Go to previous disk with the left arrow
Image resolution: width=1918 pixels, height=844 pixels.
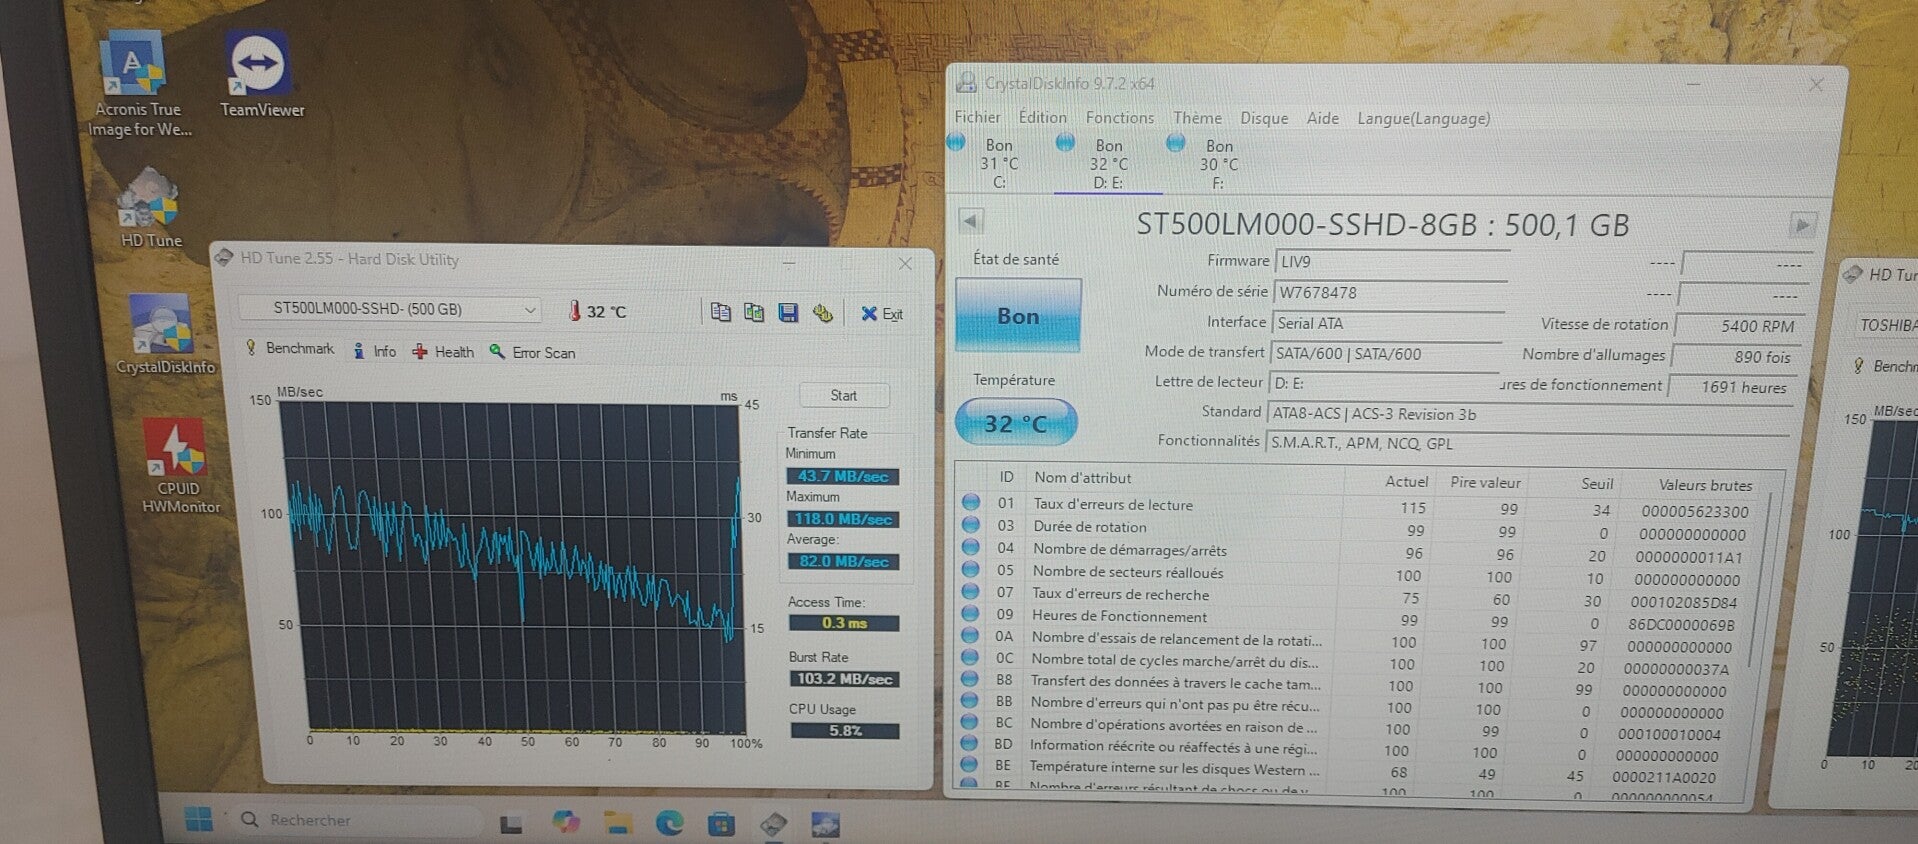970,221
